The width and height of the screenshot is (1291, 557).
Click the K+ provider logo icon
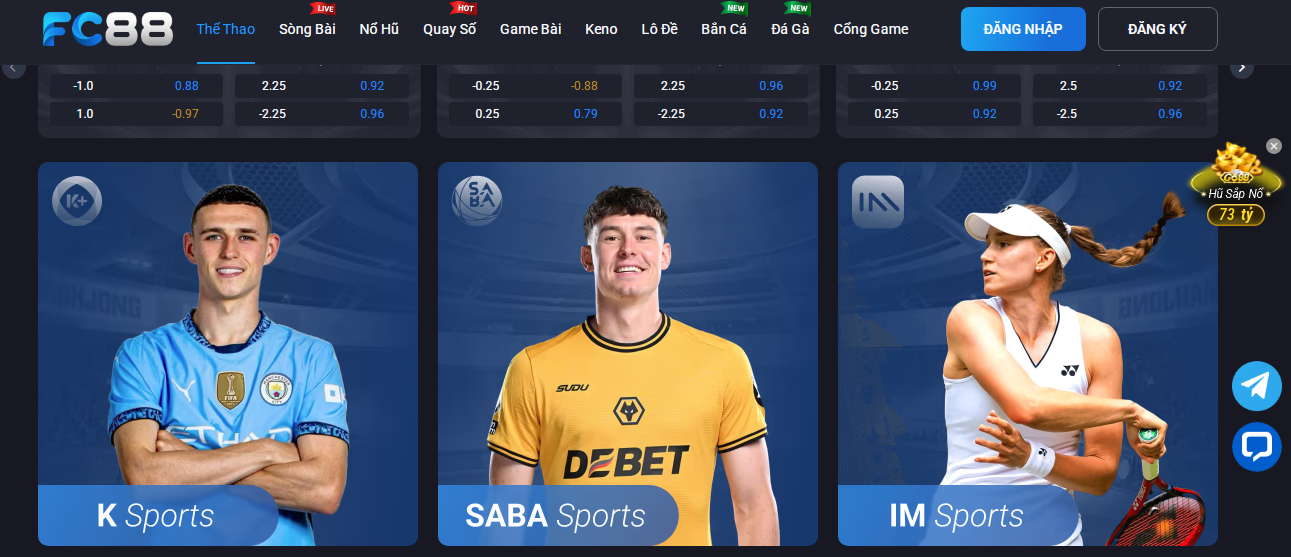click(77, 201)
